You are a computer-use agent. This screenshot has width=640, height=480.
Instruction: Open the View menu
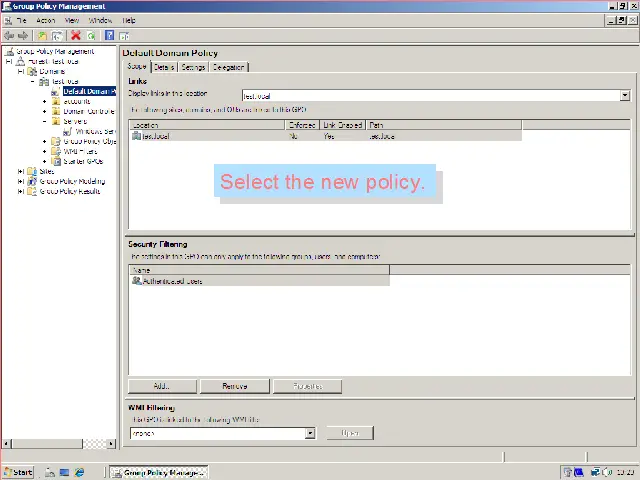tap(72, 20)
